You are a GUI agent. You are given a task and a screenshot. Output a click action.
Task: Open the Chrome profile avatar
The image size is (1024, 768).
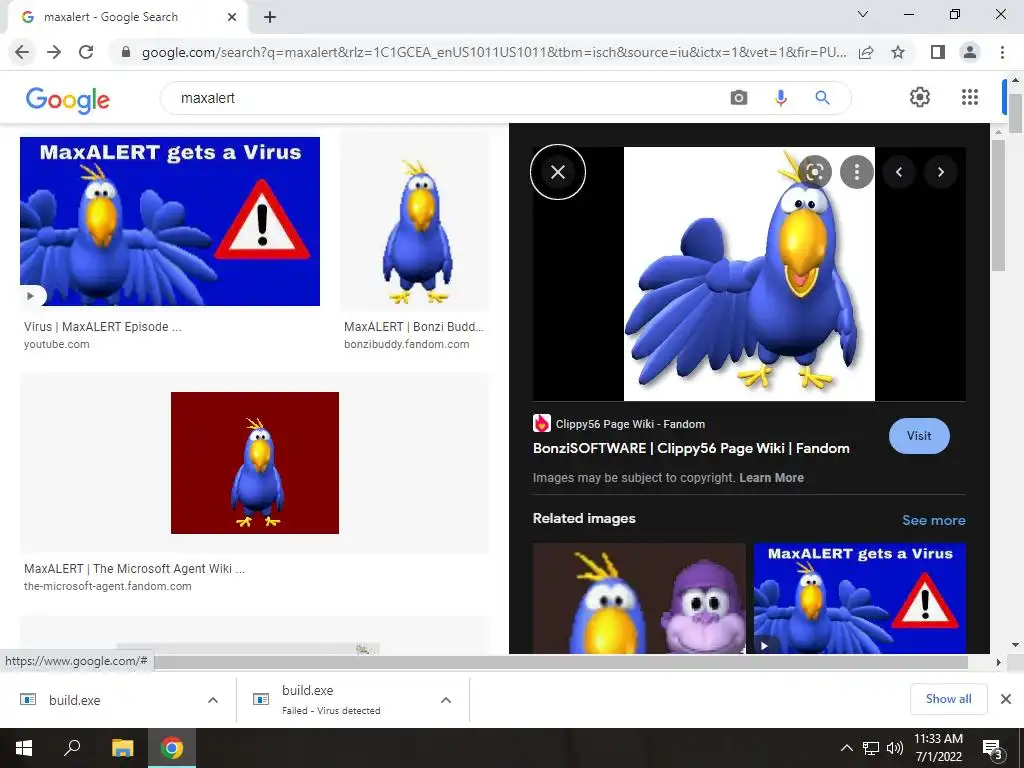pos(970,52)
